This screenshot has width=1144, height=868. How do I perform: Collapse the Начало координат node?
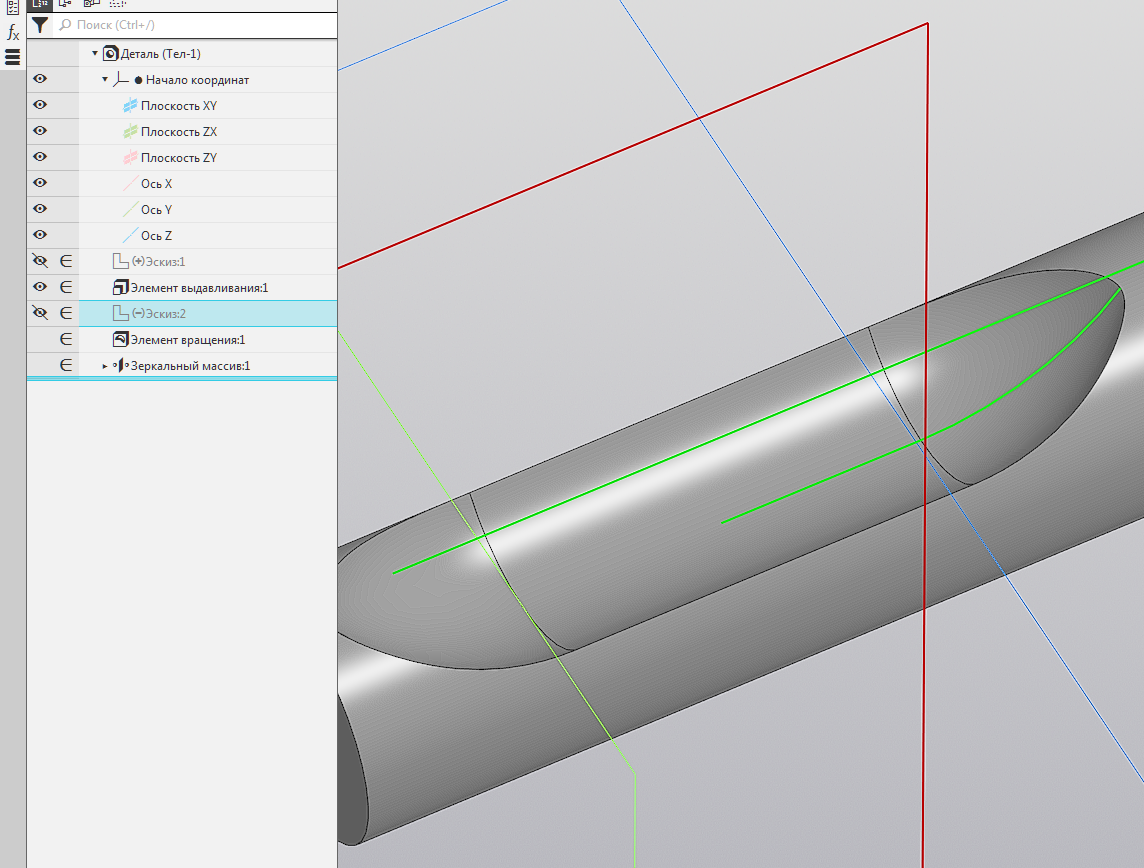pos(105,80)
